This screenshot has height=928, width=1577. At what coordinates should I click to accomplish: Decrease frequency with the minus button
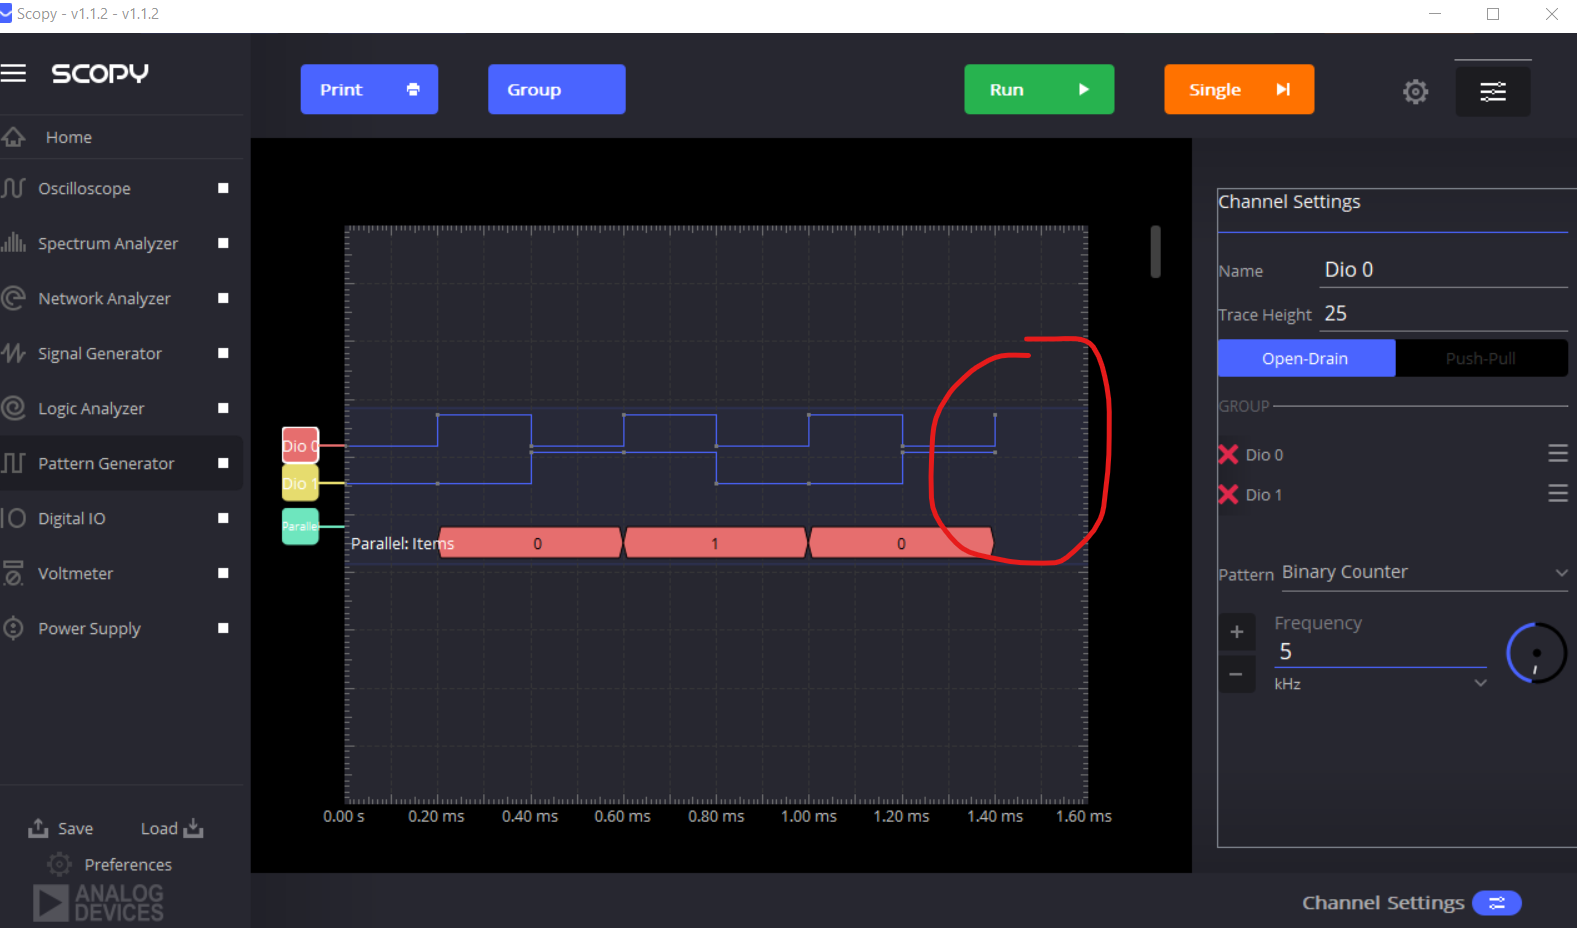tap(1237, 674)
